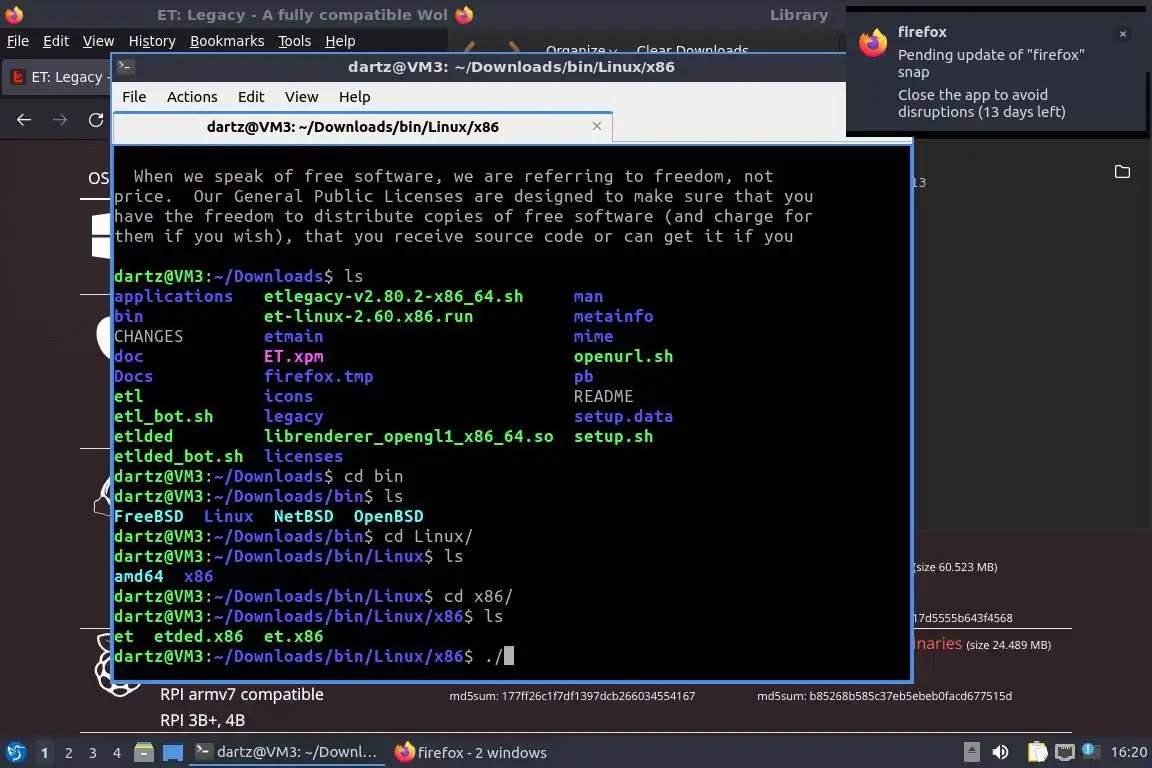Switch to workspace 2
The width and height of the screenshot is (1152, 768).
[69, 753]
